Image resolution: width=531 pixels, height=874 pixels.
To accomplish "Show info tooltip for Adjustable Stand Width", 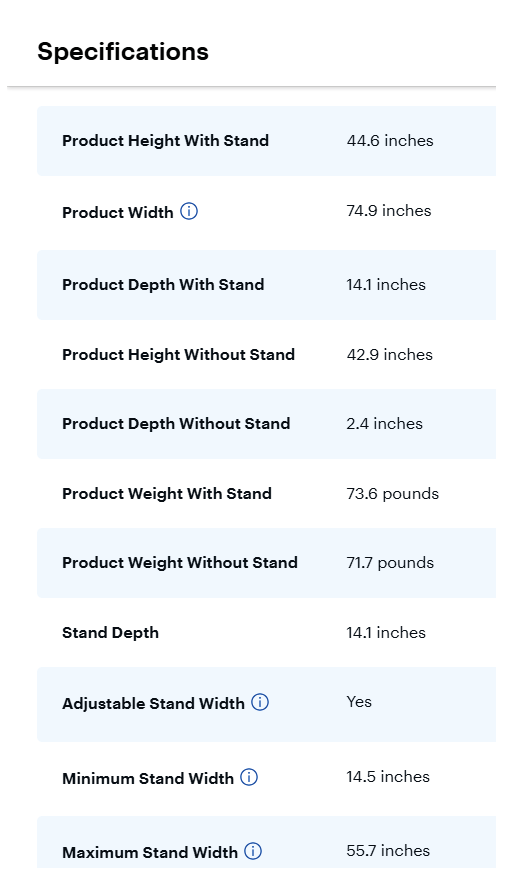I will coord(260,702).
